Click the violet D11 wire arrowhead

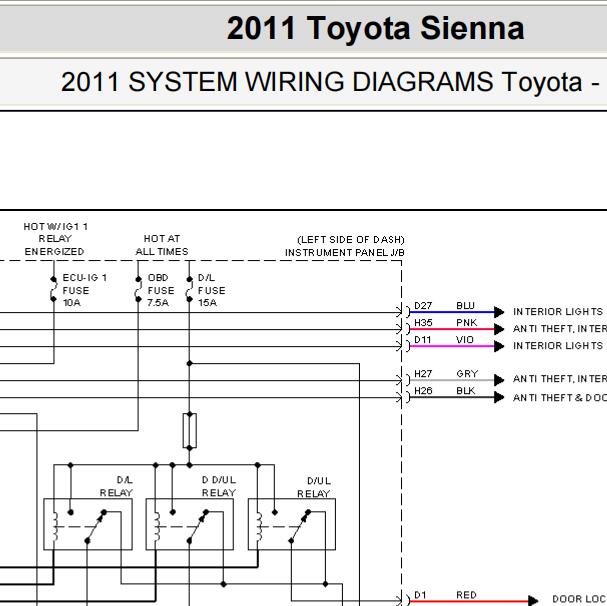(499, 346)
